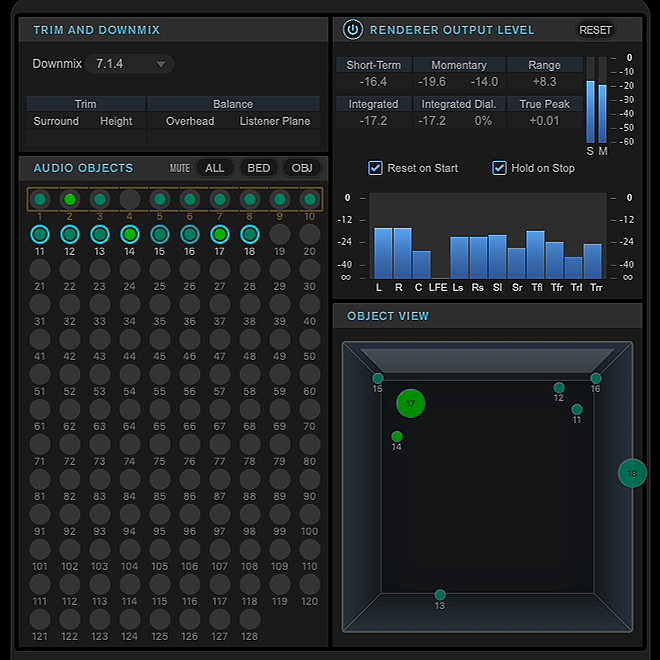Mute BED audio objects
The image size is (660, 660).
click(x=258, y=168)
